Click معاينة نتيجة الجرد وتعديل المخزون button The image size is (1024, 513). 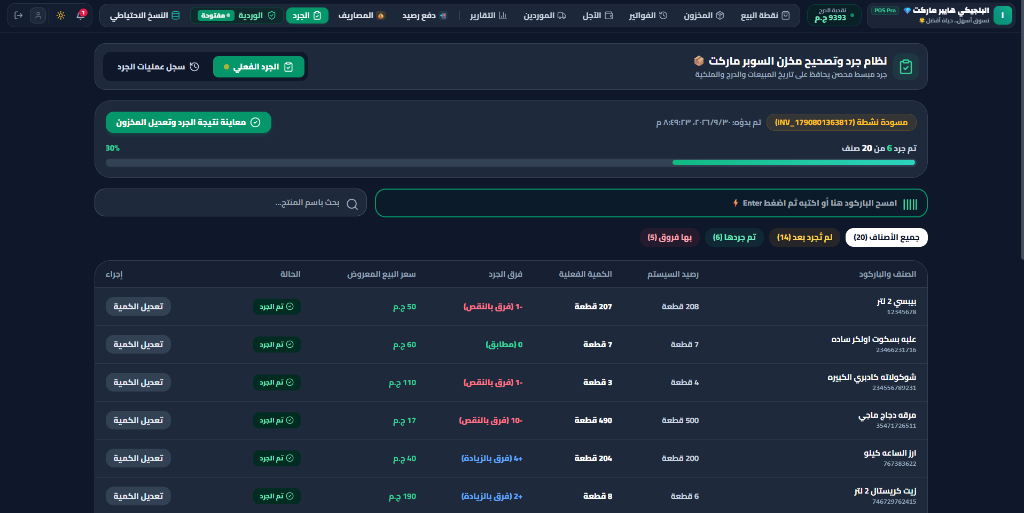pyautogui.click(x=188, y=122)
